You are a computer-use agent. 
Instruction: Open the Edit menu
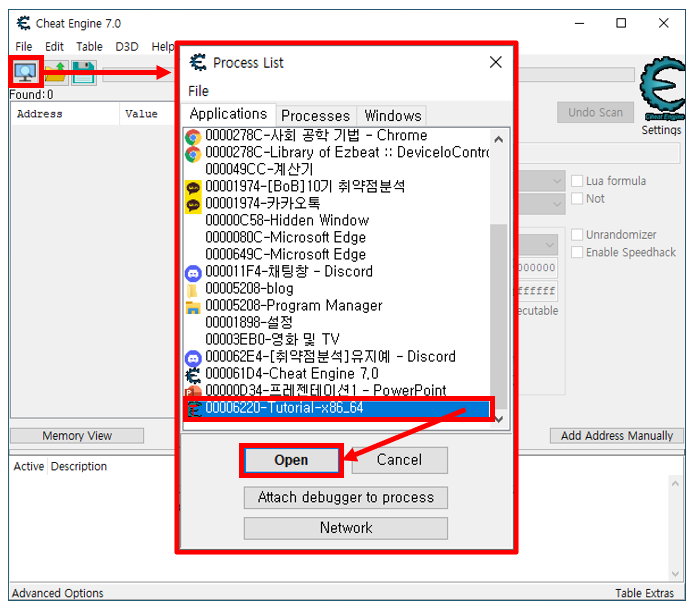pos(54,46)
